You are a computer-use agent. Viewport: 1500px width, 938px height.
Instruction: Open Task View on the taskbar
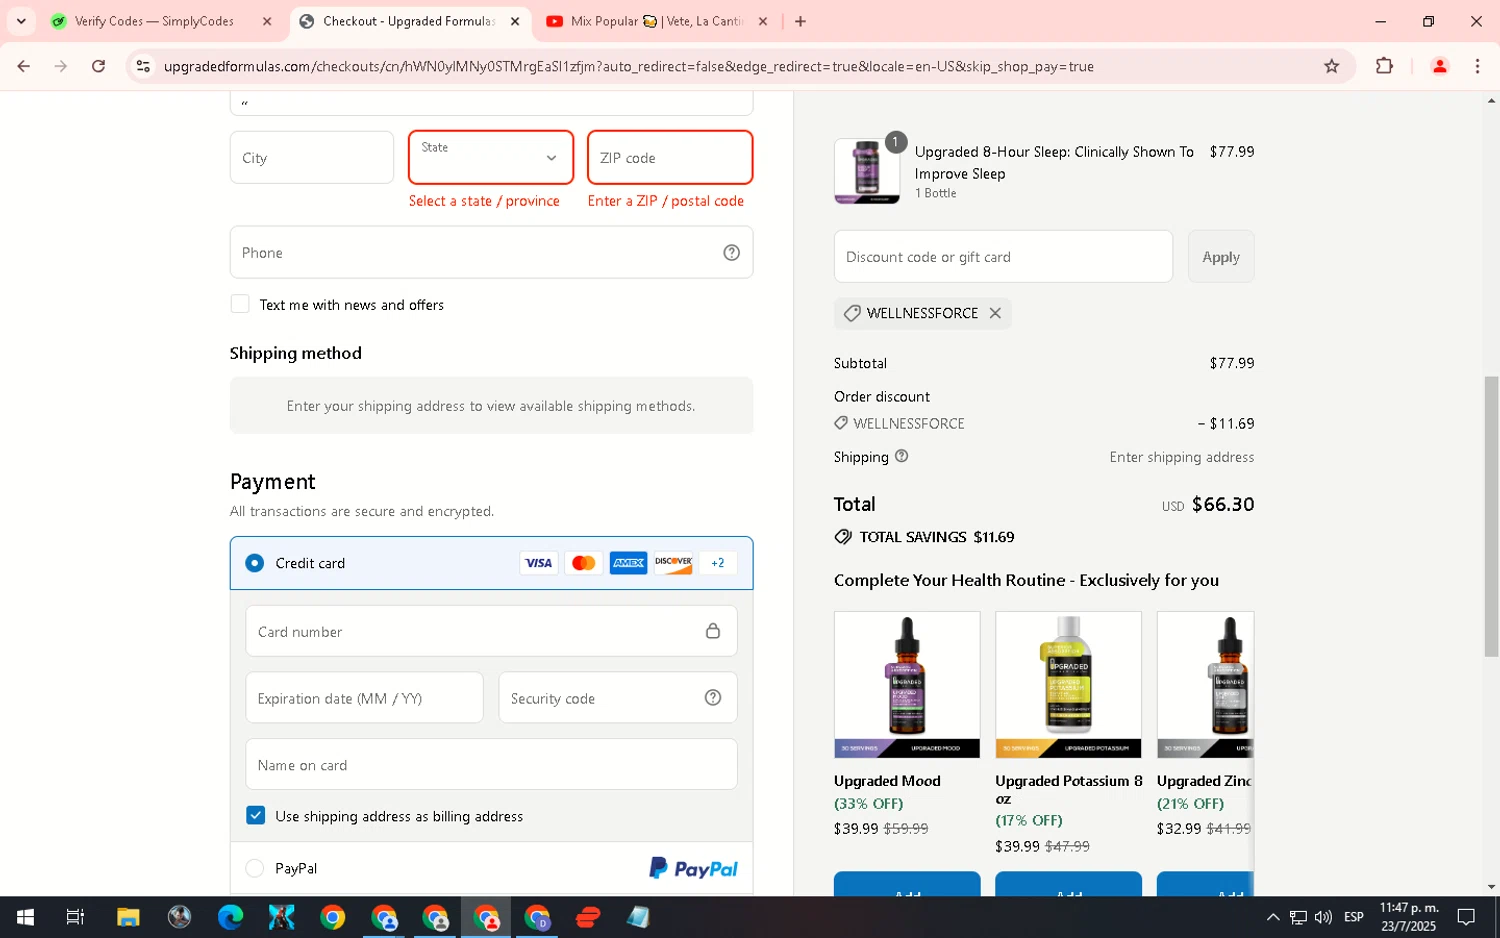point(75,917)
